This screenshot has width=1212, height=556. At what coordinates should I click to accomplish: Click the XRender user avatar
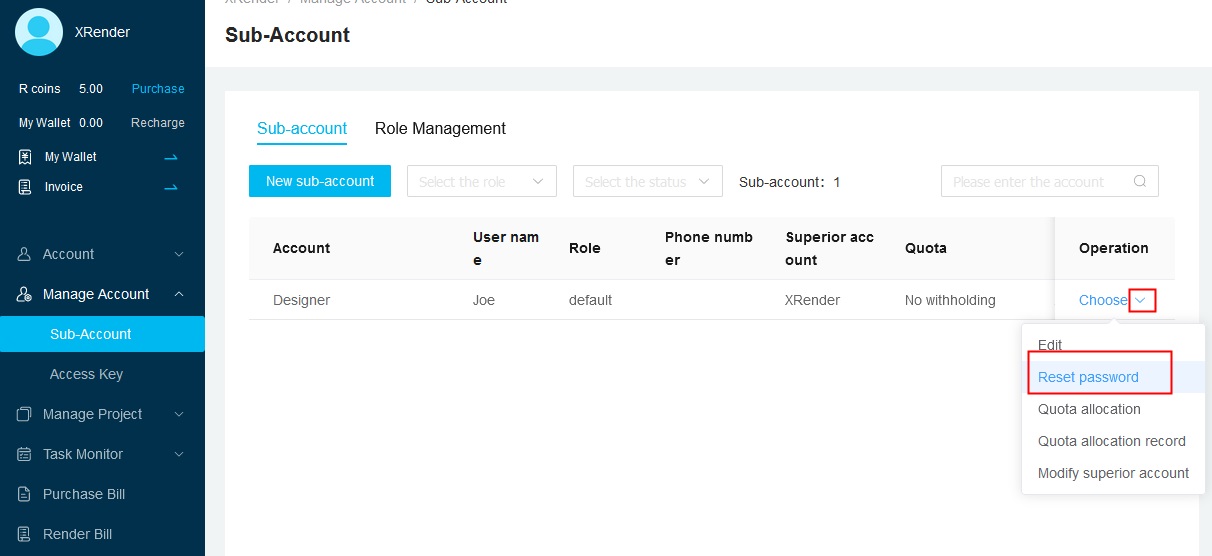(39, 32)
